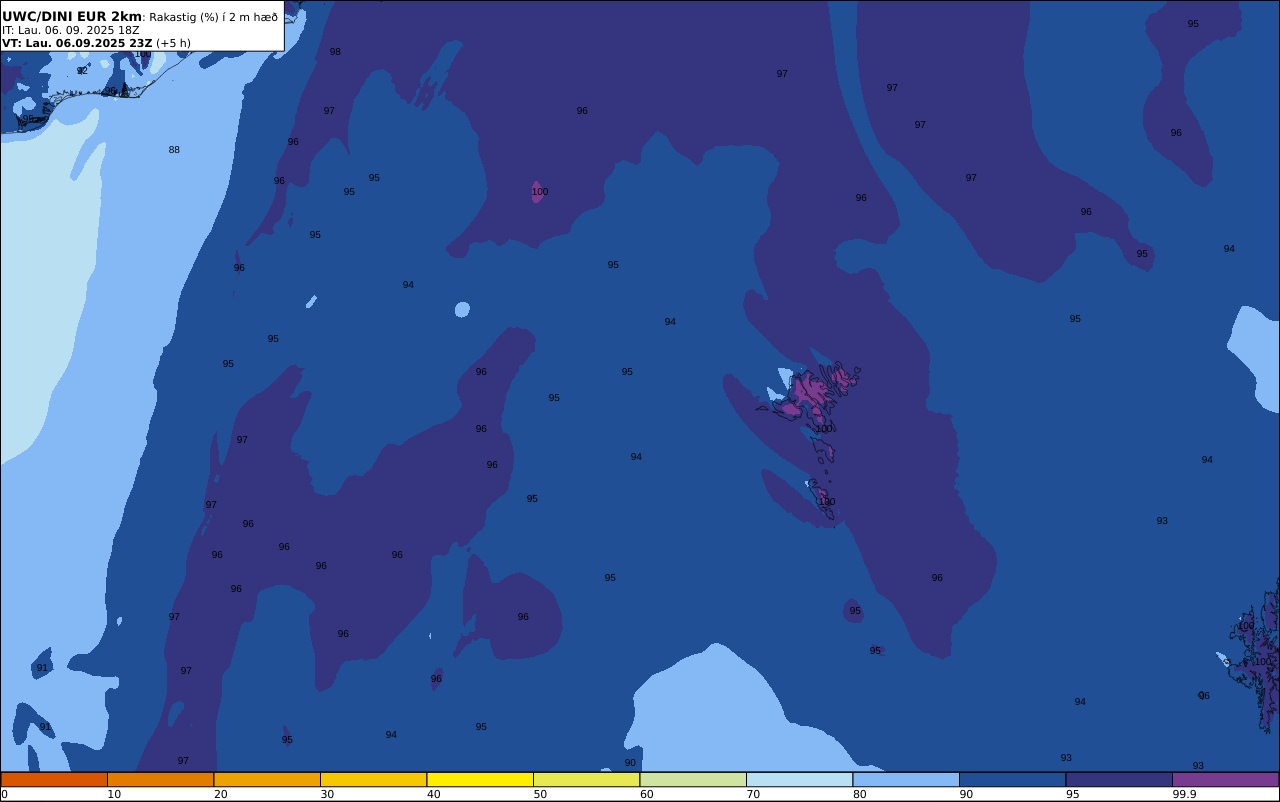
Task: Select the "Rakastig (%) í 2 m hæð" caption
Action: tap(214, 17)
